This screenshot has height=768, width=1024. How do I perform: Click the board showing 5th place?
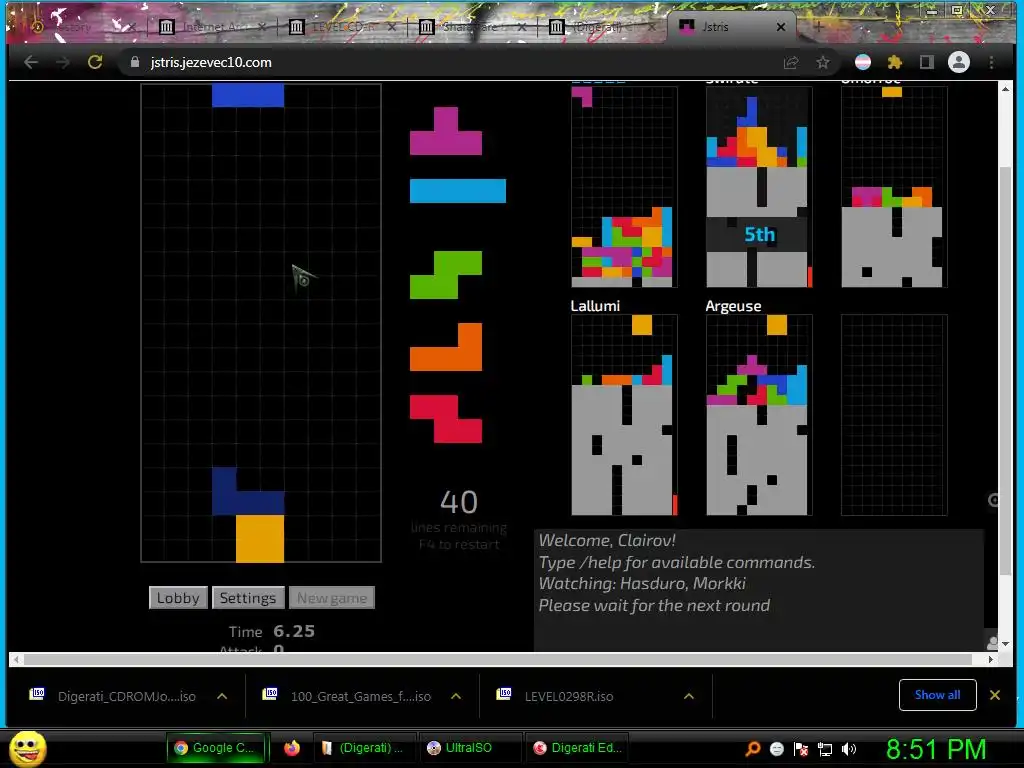pyautogui.click(x=759, y=187)
